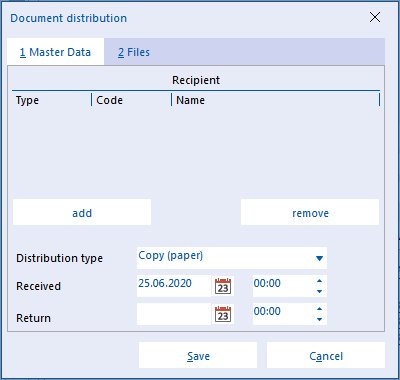Image resolution: width=400 pixels, height=380 pixels.
Task: Switch to the Master Data tab
Action: [x=55, y=52]
